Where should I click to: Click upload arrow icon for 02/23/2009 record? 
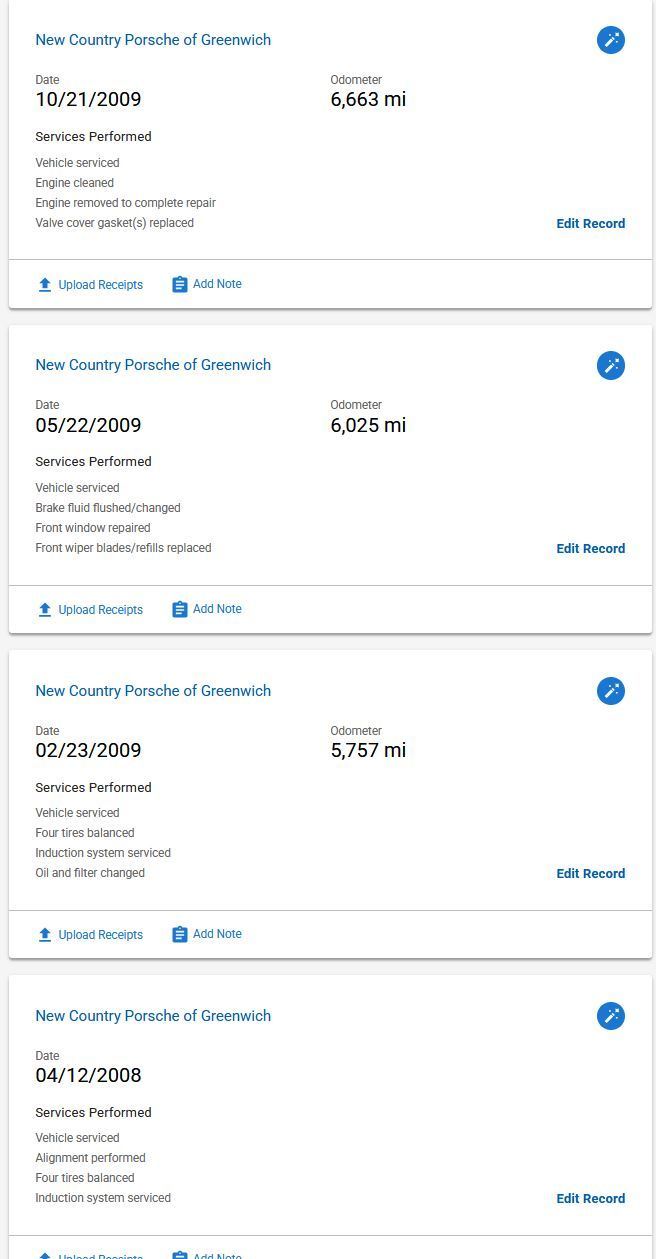(45, 935)
